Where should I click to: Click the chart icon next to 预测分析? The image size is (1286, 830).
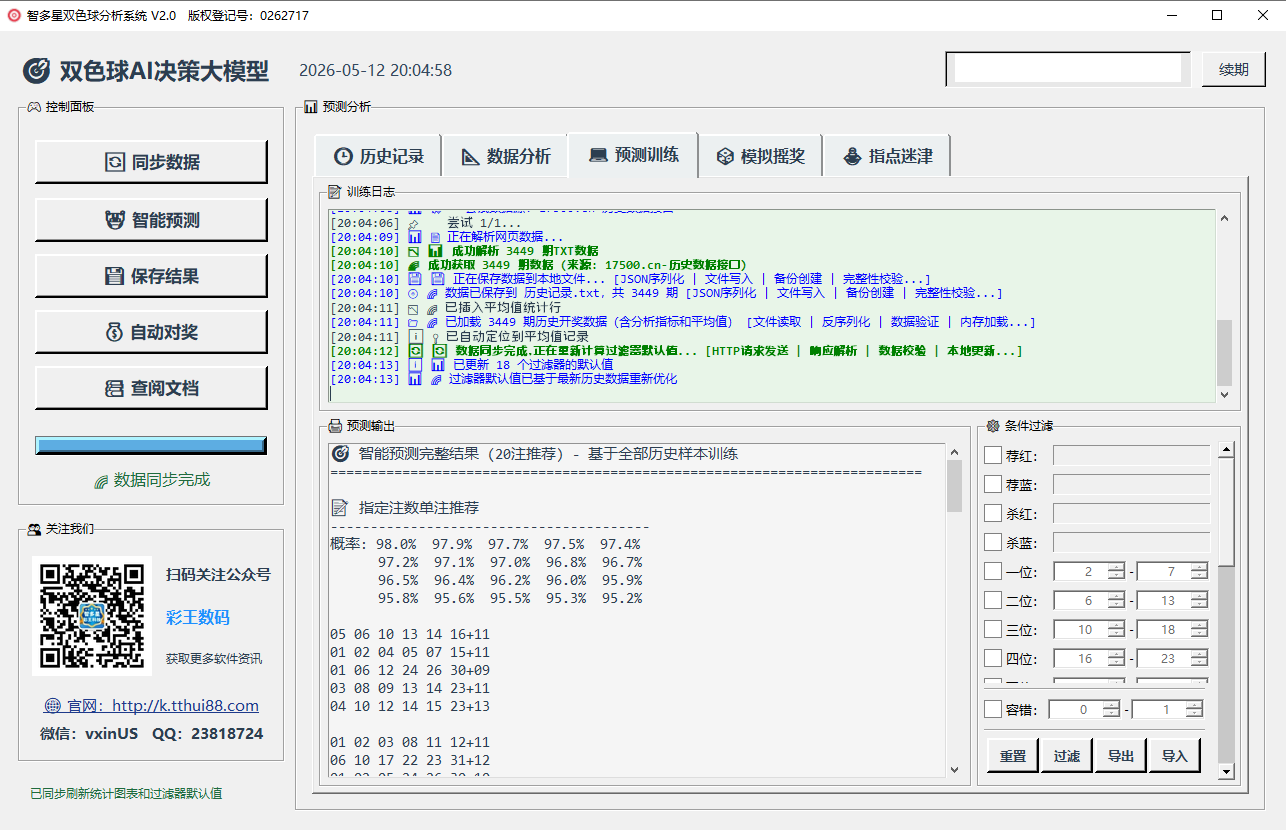(311, 106)
